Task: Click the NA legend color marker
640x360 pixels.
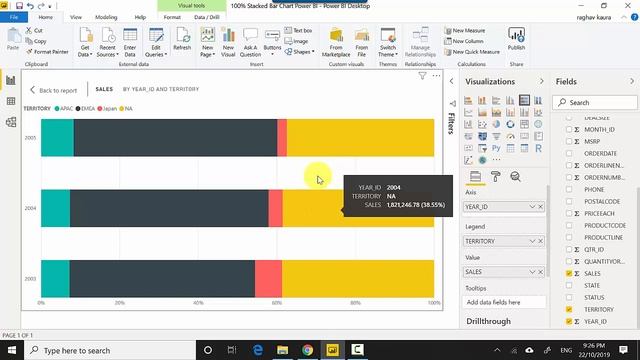Action: (121, 109)
